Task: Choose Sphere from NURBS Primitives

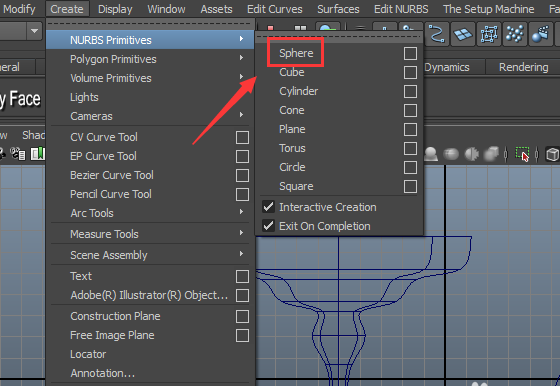Action: [x=296, y=53]
